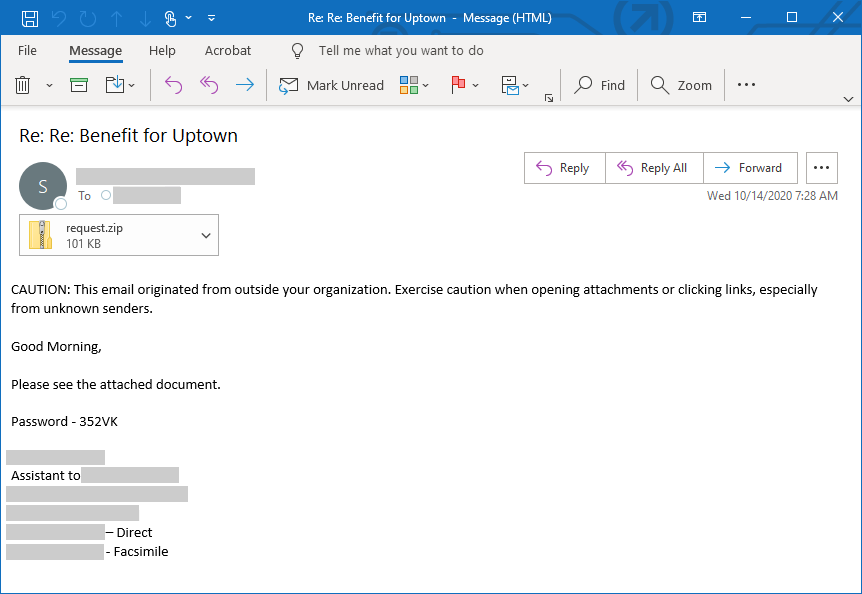Click the request.zip attachment thumbnail
Screen dimensions: 862x594
[41, 234]
